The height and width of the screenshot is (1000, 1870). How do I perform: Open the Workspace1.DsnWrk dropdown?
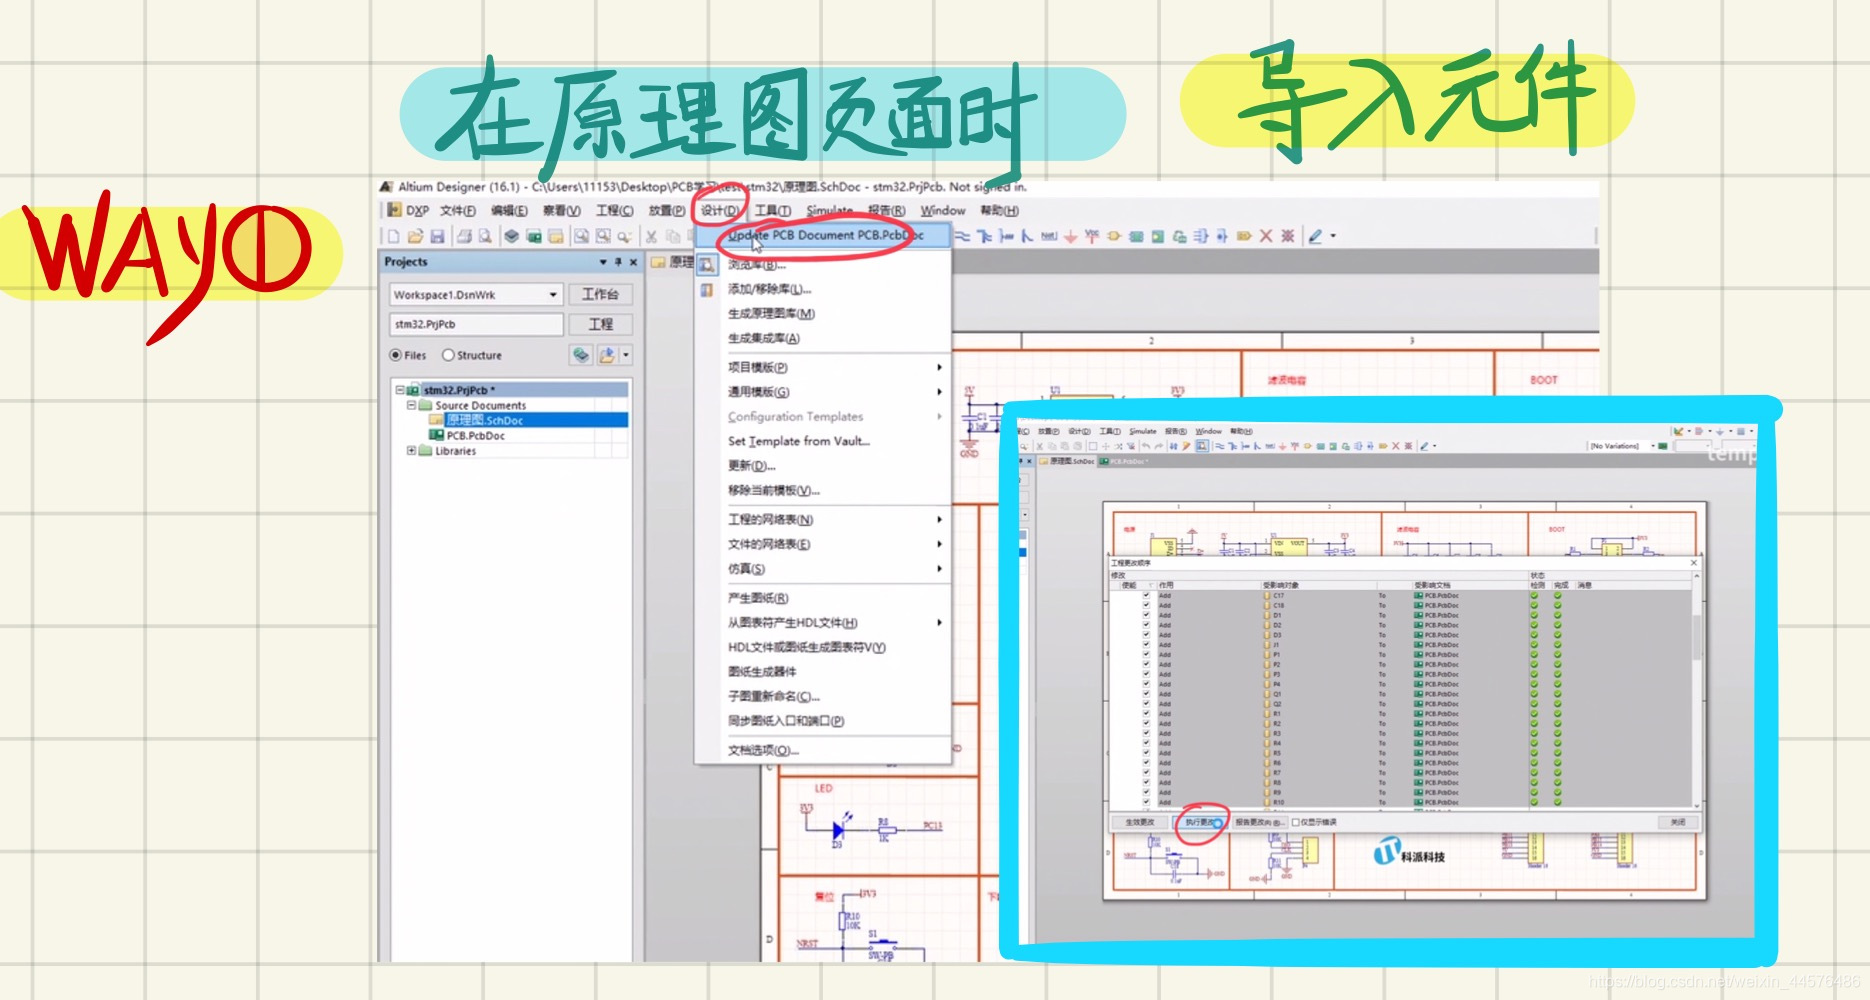(x=553, y=295)
